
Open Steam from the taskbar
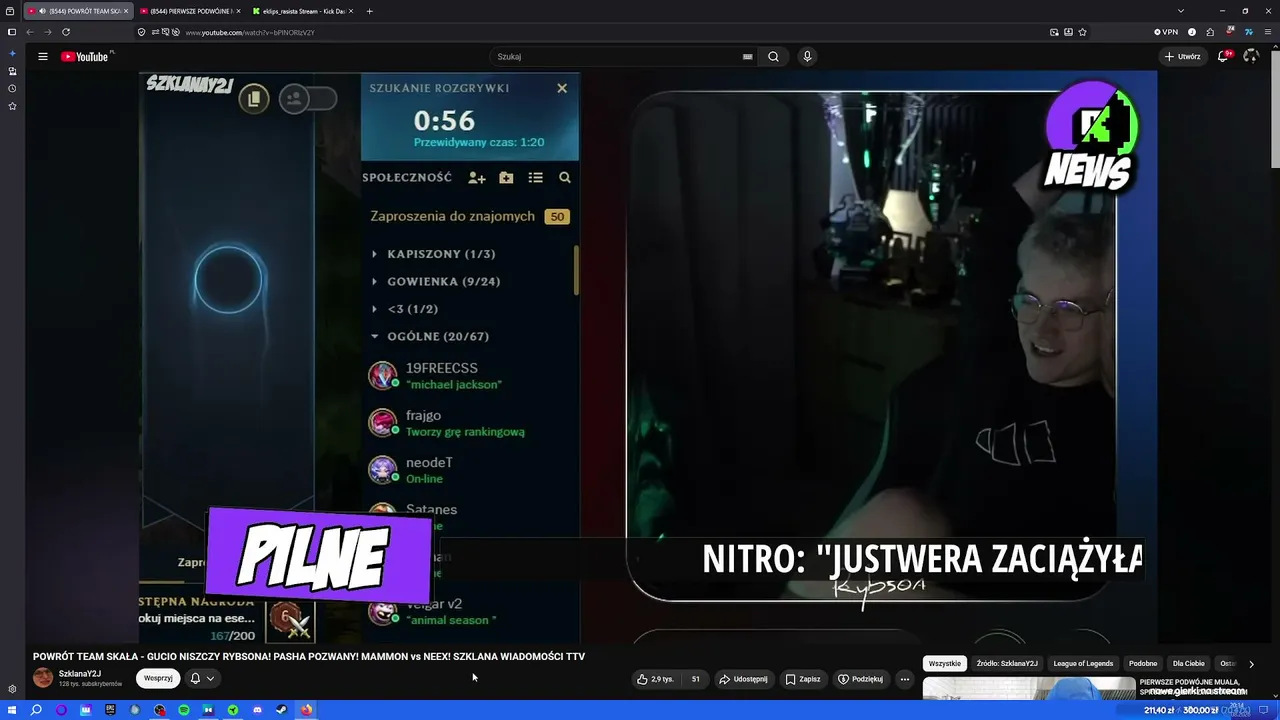(281, 710)
